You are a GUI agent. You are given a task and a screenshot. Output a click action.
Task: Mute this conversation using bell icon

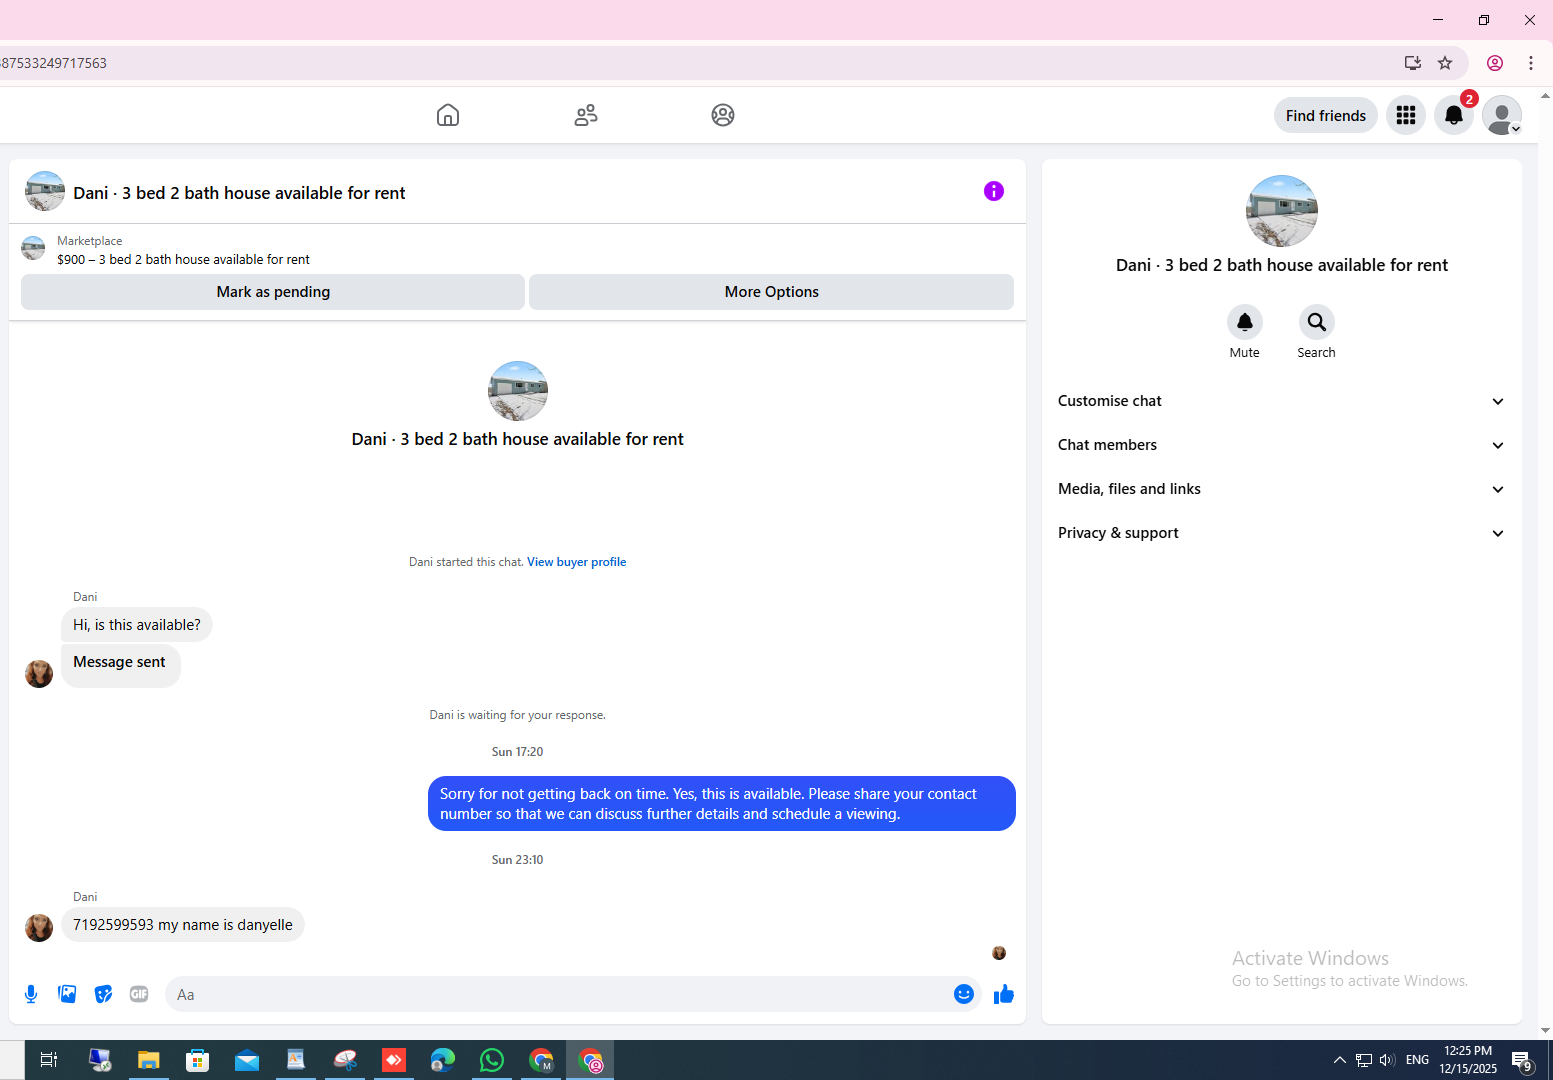click(1245, 322)
